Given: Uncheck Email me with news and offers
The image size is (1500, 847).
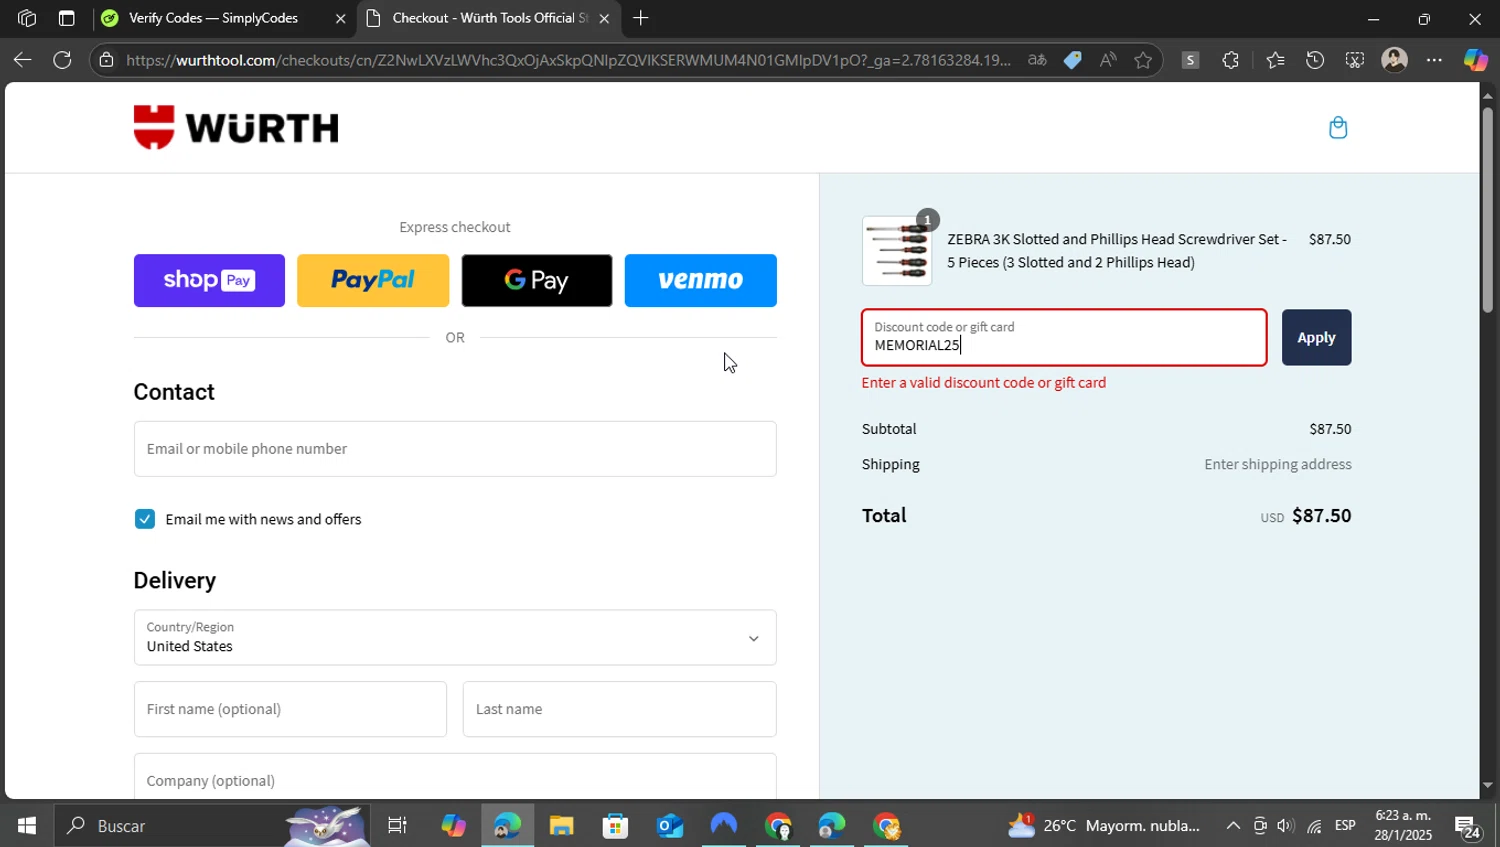Looking at the screenshot, I should pyautogui.click(x=145, y=519).
